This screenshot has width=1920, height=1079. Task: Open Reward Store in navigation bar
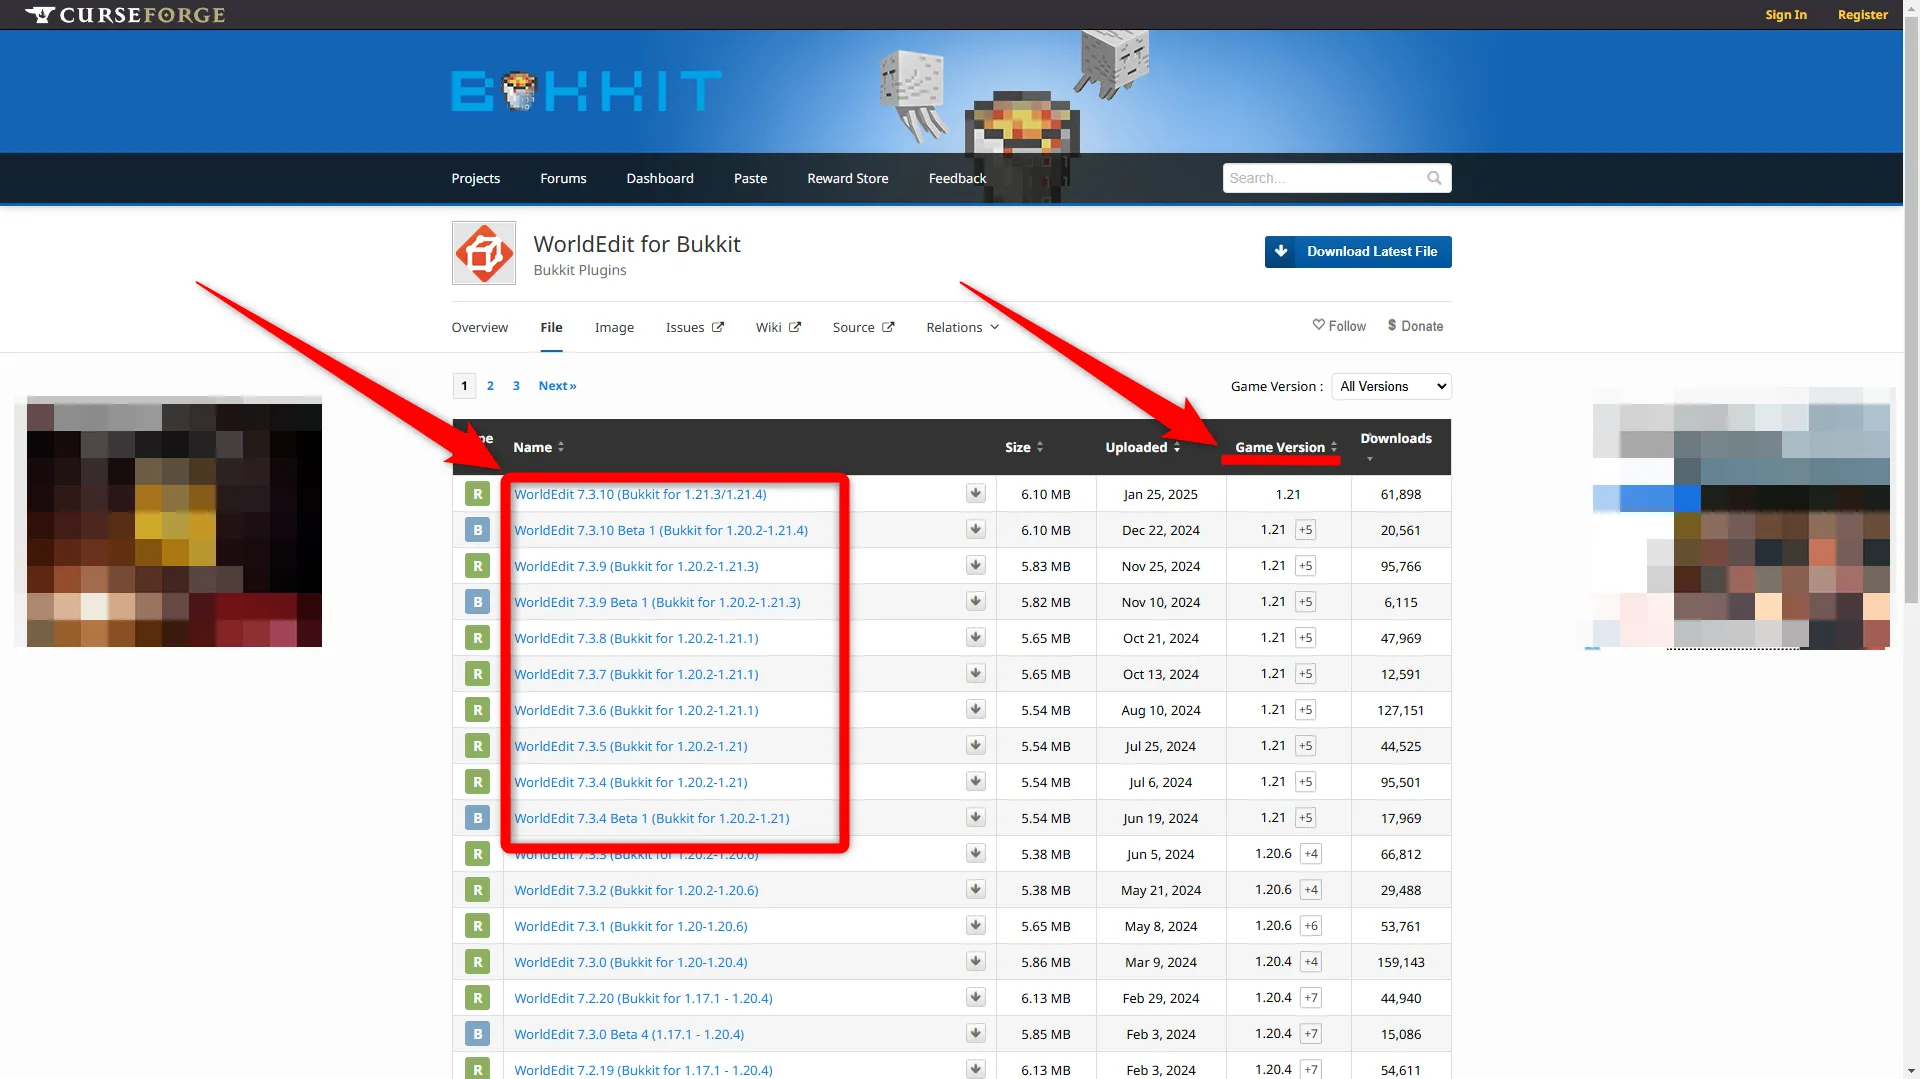(x=848, y=178)
